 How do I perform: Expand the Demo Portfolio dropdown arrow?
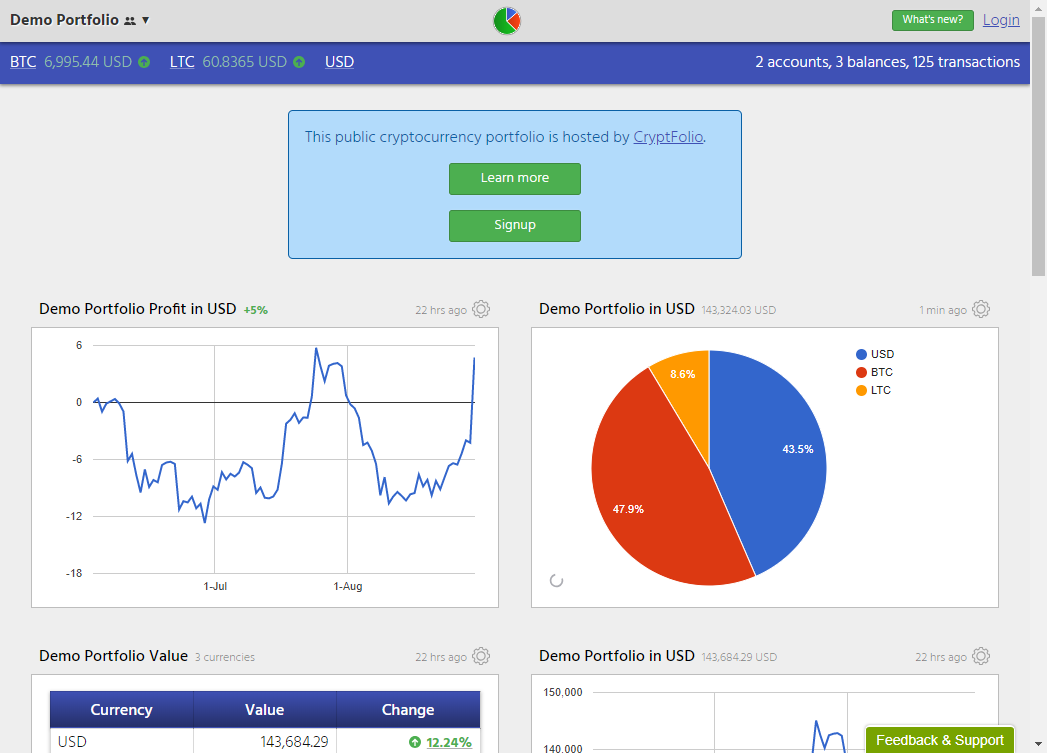(146, 20)
